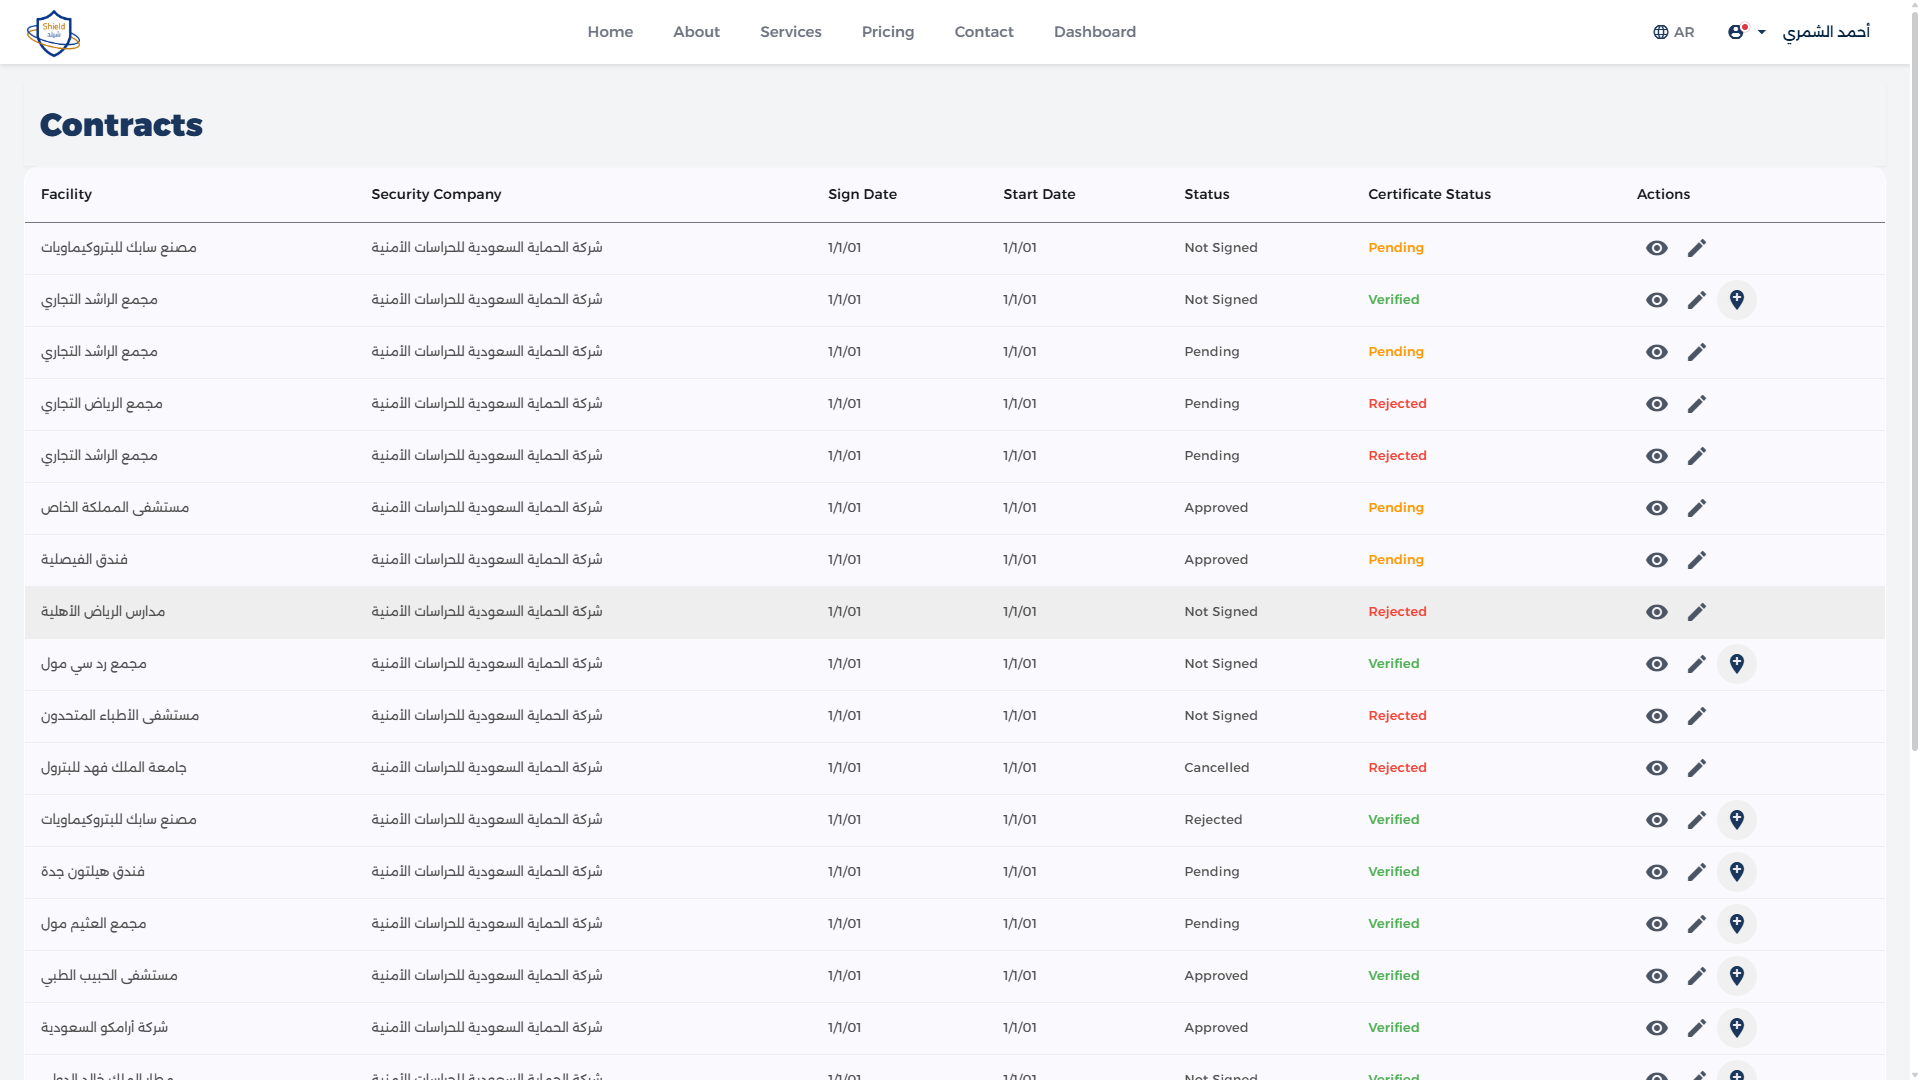
Task: Click eye icon for مجمع الرياض التجاري row
Action: 1657,404
